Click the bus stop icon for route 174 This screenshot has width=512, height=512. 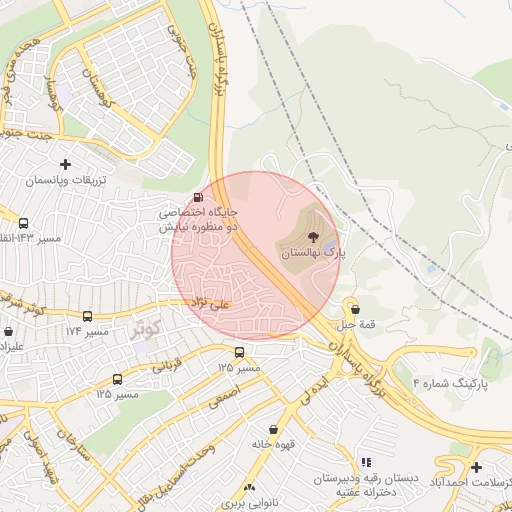pyautogui.click(x=87, y=316)
